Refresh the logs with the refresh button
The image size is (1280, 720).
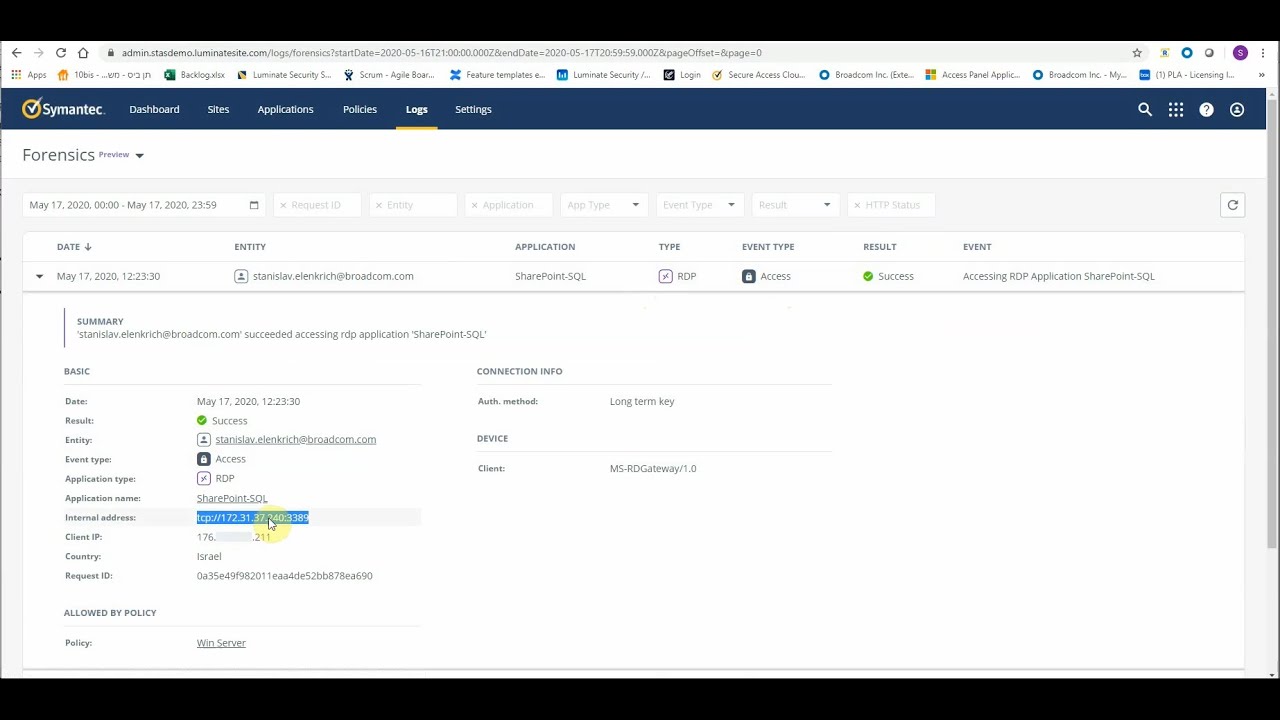click(x=1233, y=205)
